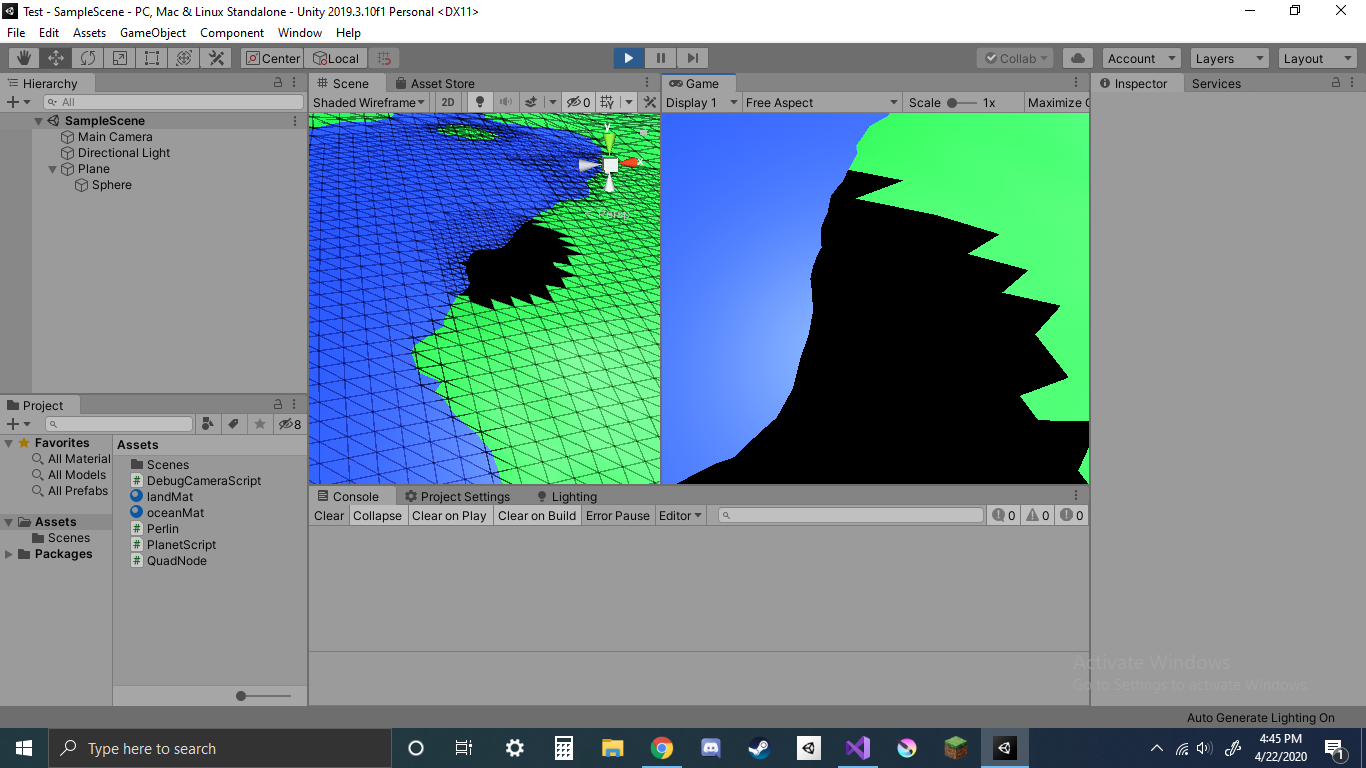Select PlanetScript asset
The width and height of the screenshot is (1366, 768).
coord(174,545)
